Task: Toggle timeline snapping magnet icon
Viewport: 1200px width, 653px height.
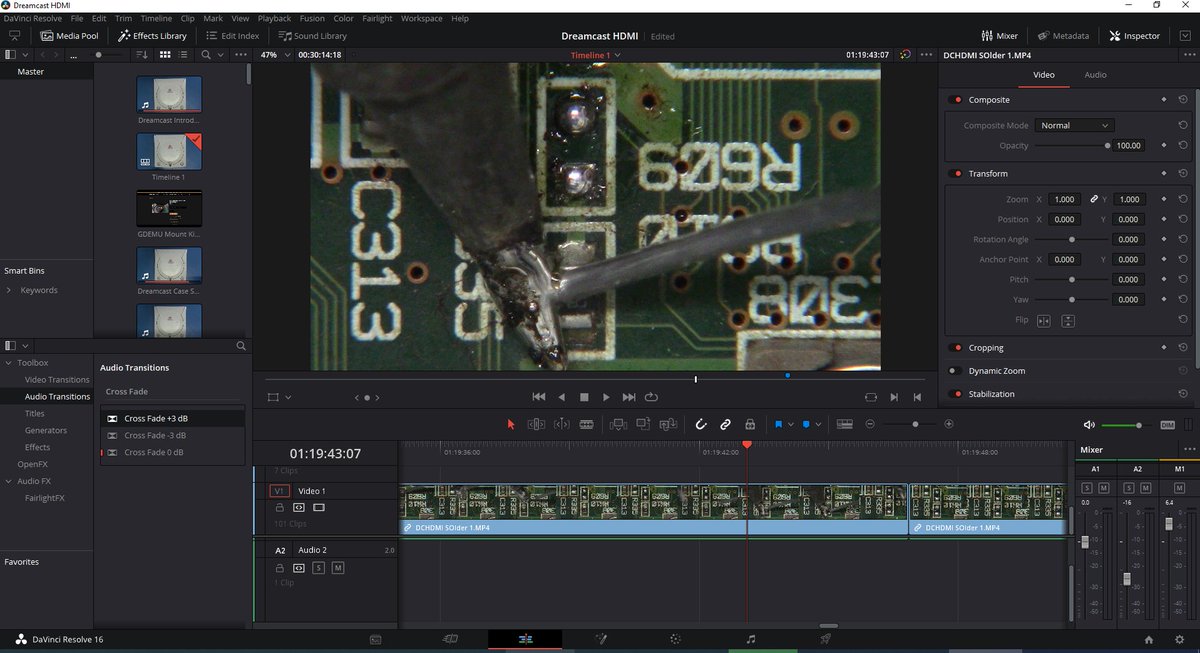Action: point(701,424)
